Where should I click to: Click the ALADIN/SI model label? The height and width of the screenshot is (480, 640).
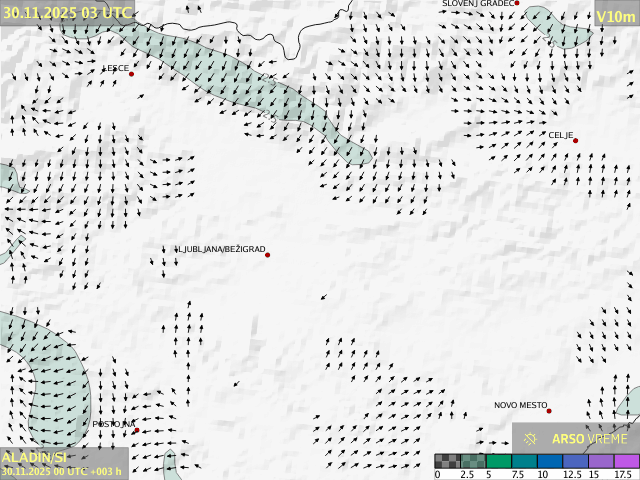[34, 457]
